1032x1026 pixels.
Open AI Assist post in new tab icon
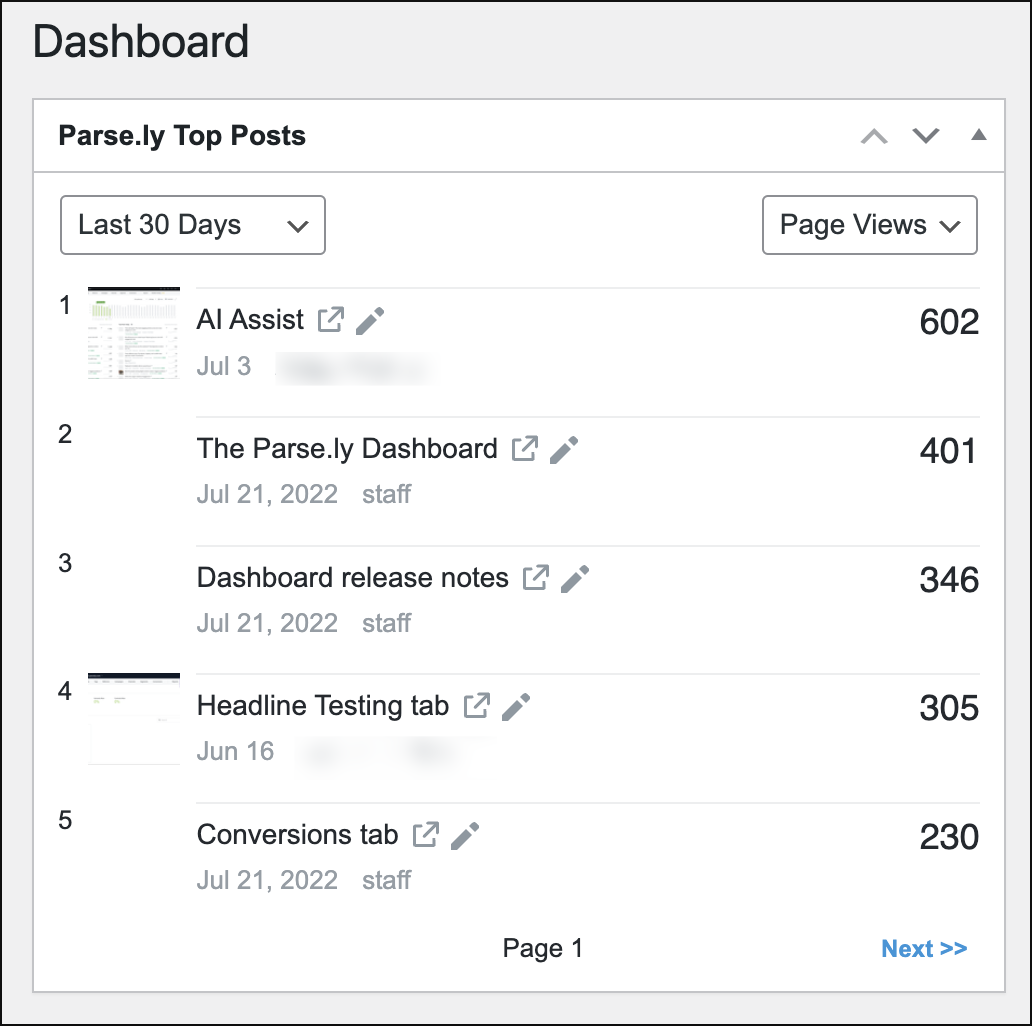pos(330,320)
